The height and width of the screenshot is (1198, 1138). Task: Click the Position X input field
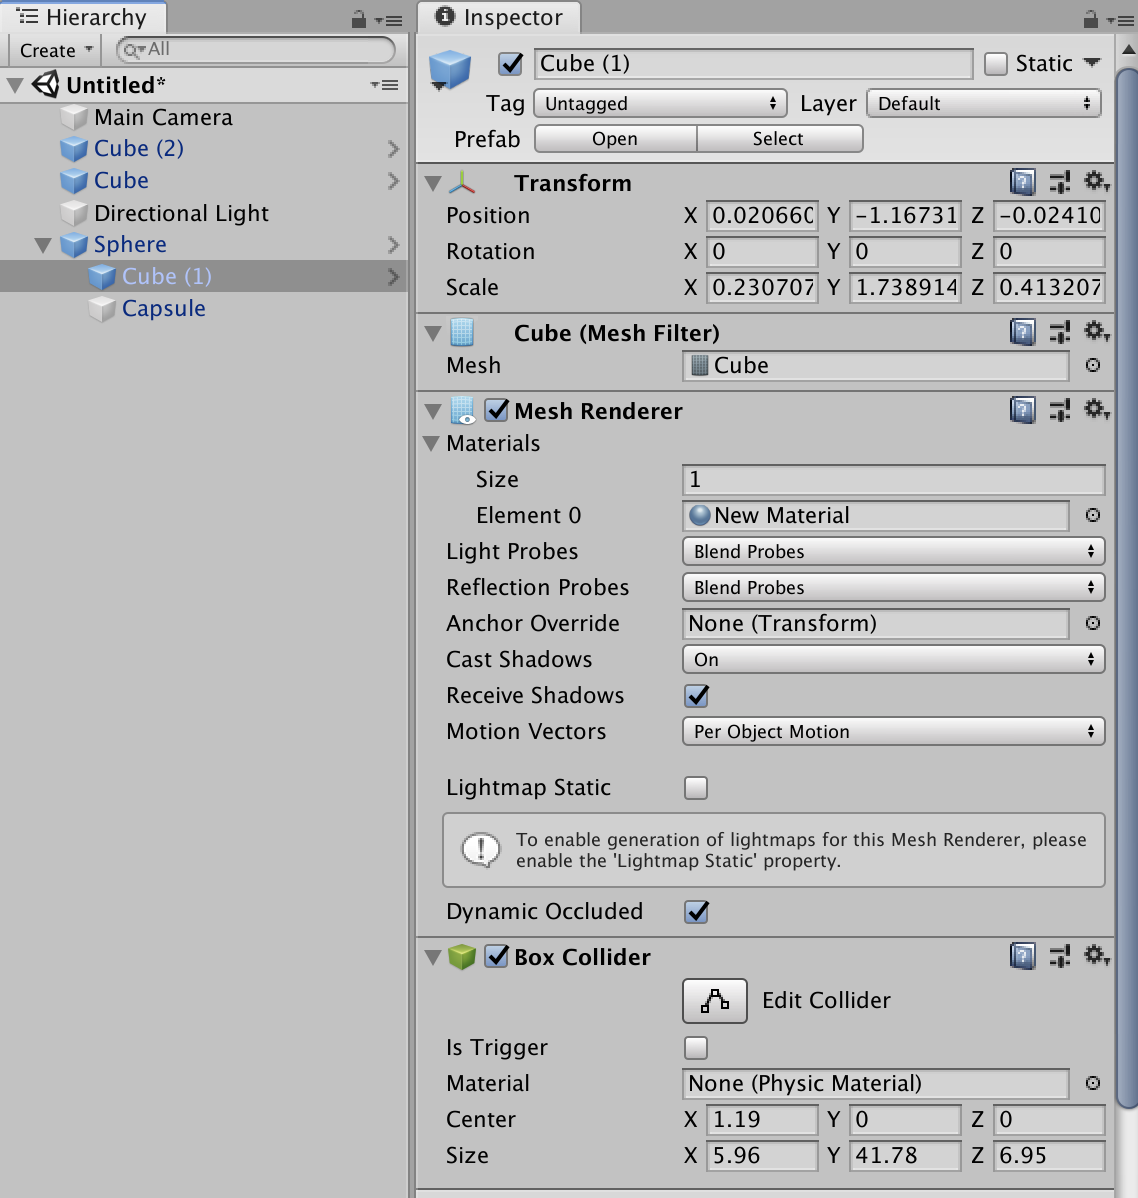pos(762,215)
